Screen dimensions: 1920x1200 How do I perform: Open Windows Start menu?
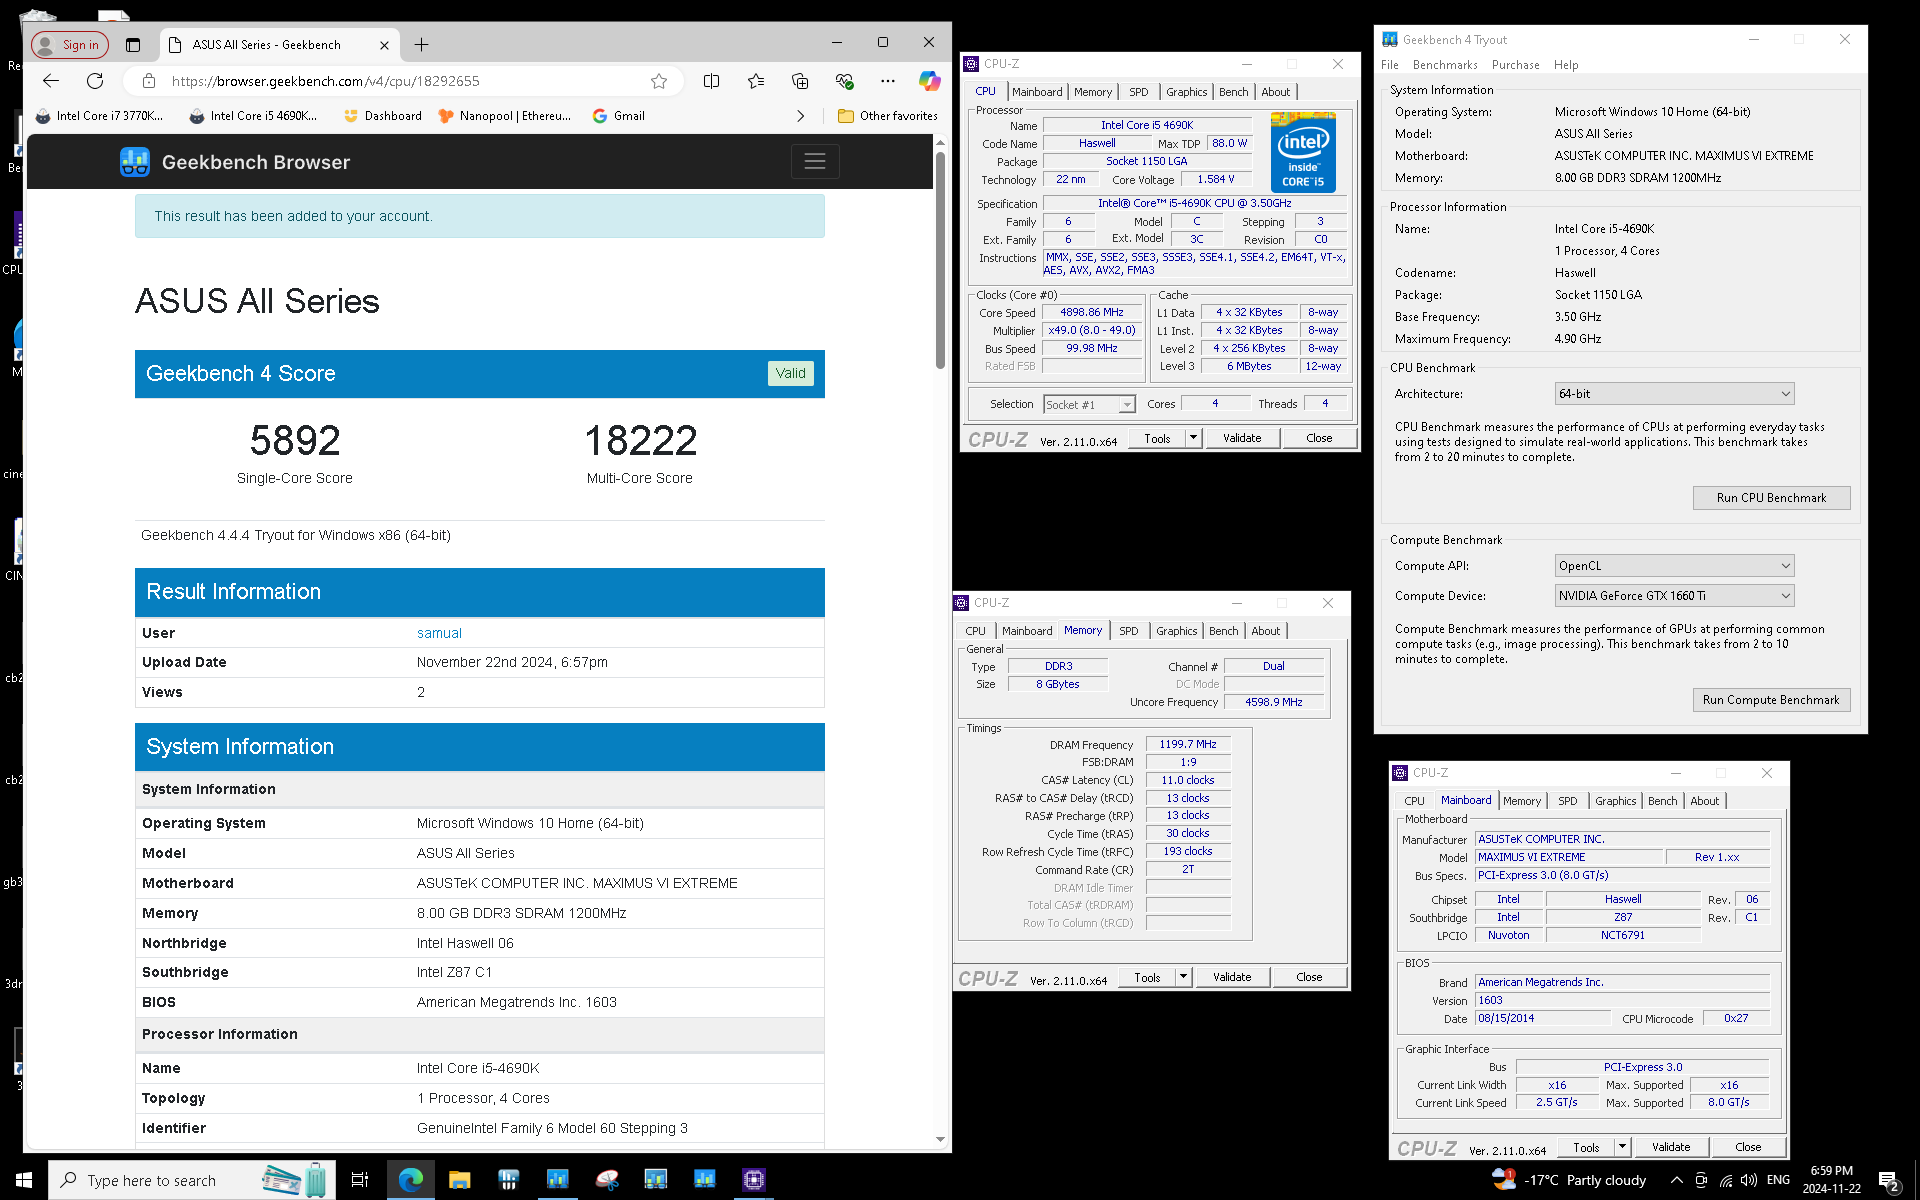tap(24, 1180)
